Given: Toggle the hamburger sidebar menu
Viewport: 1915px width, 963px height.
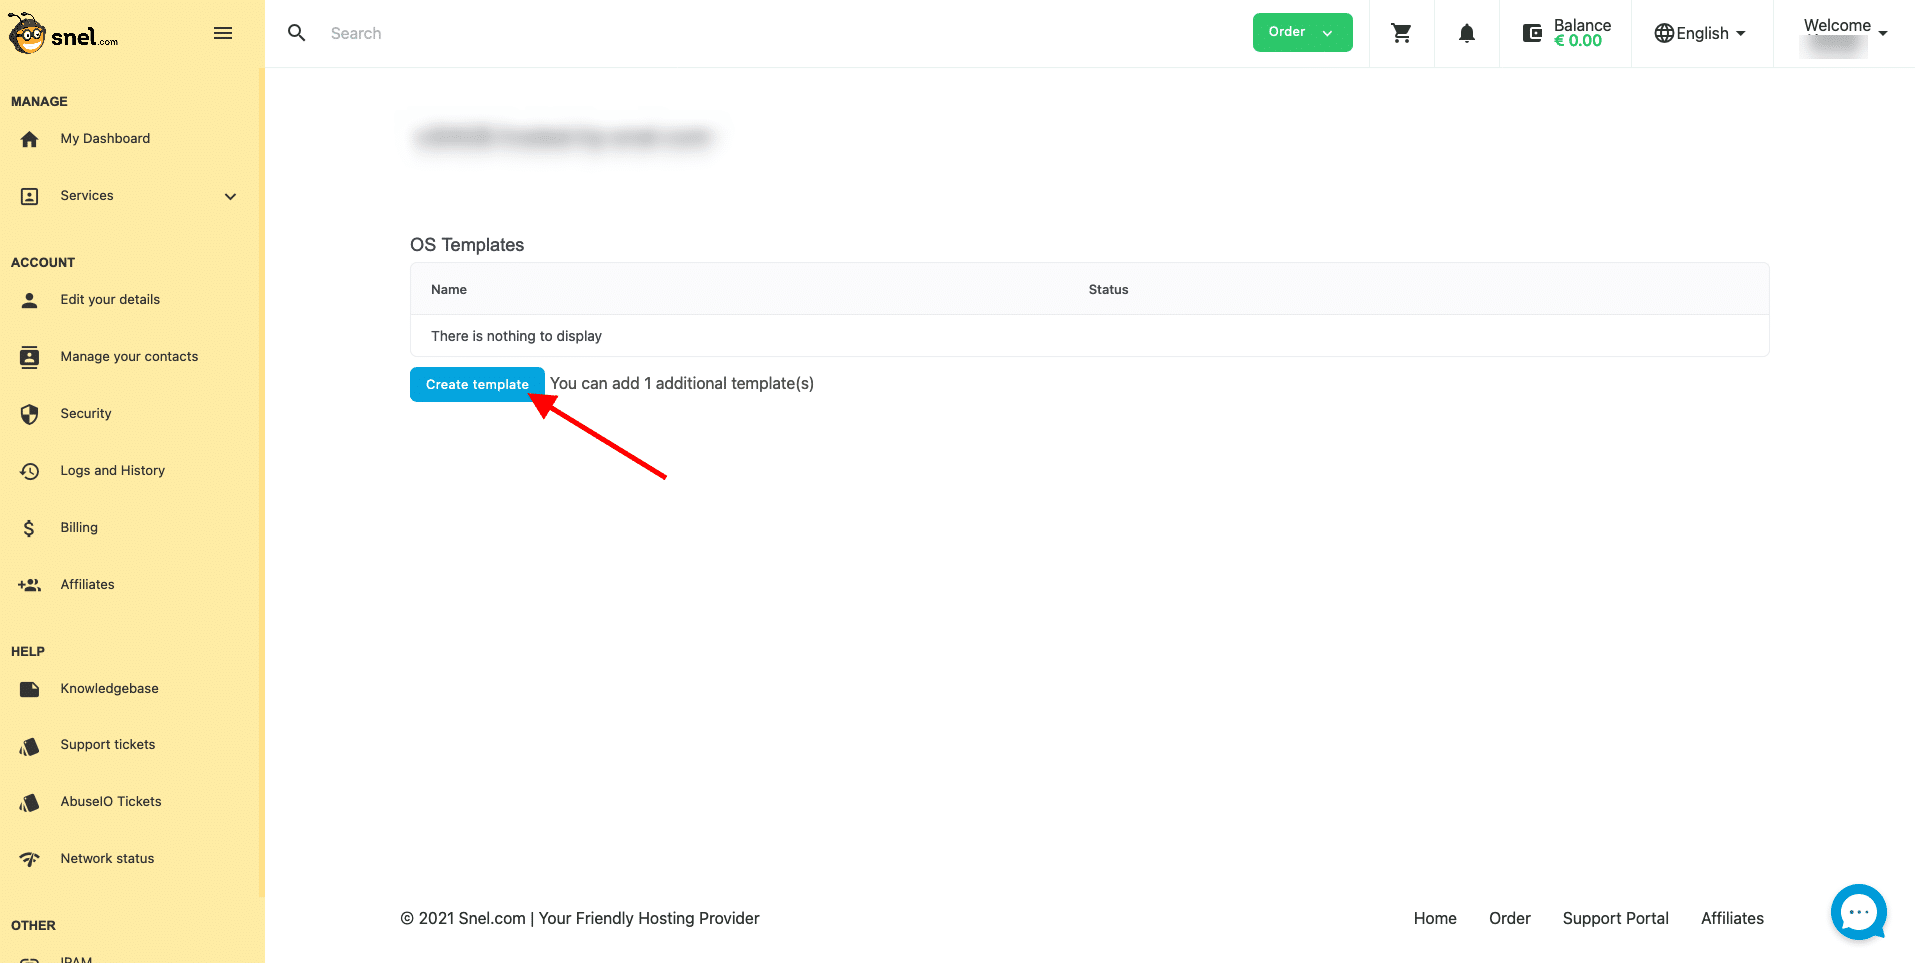Looking at the screenshot, I should (223, 33).
